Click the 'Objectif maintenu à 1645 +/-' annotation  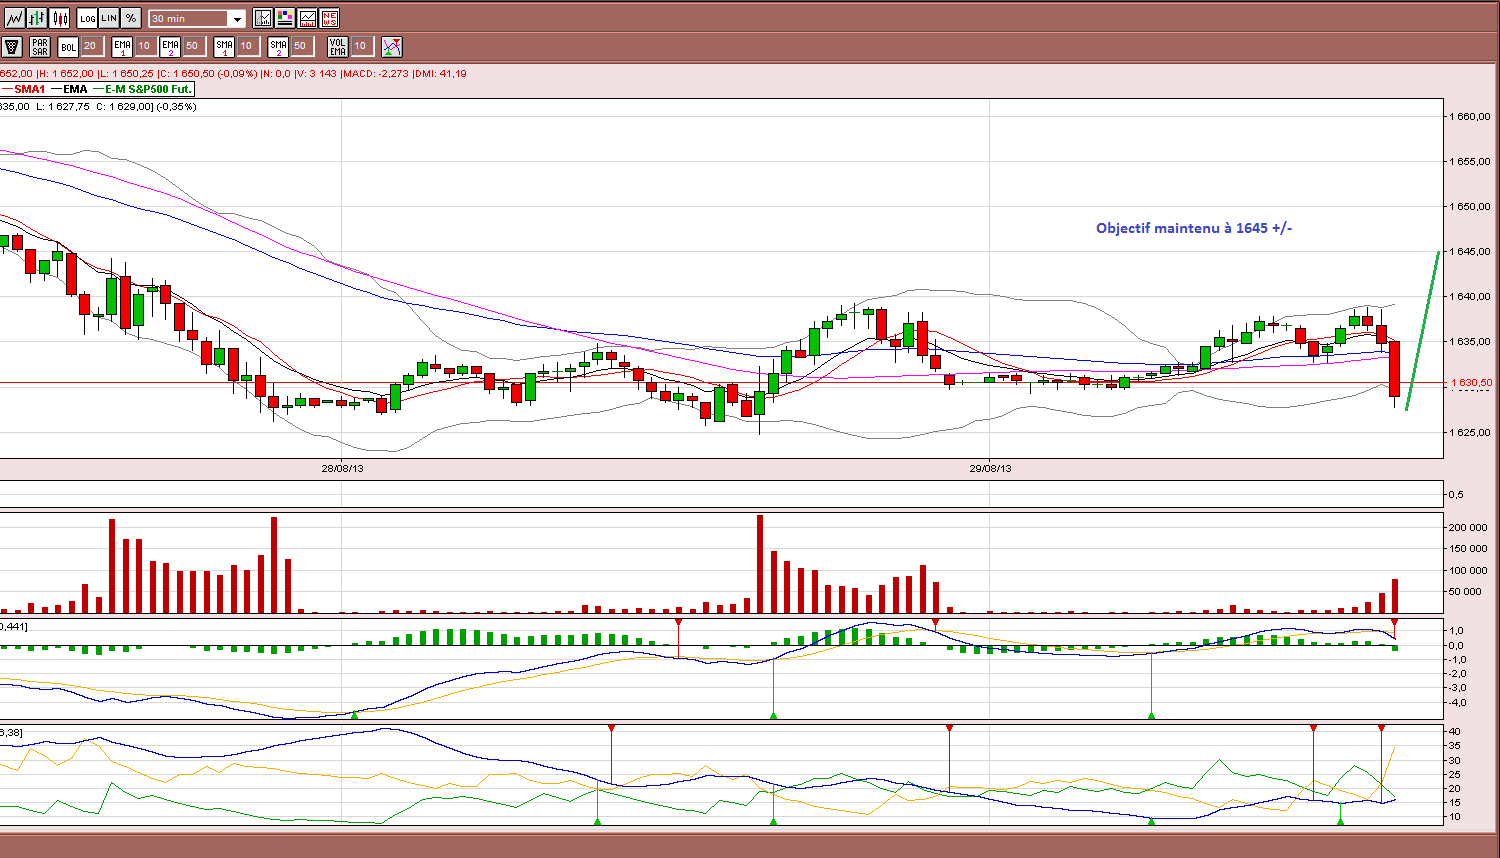coord(1194,228)
